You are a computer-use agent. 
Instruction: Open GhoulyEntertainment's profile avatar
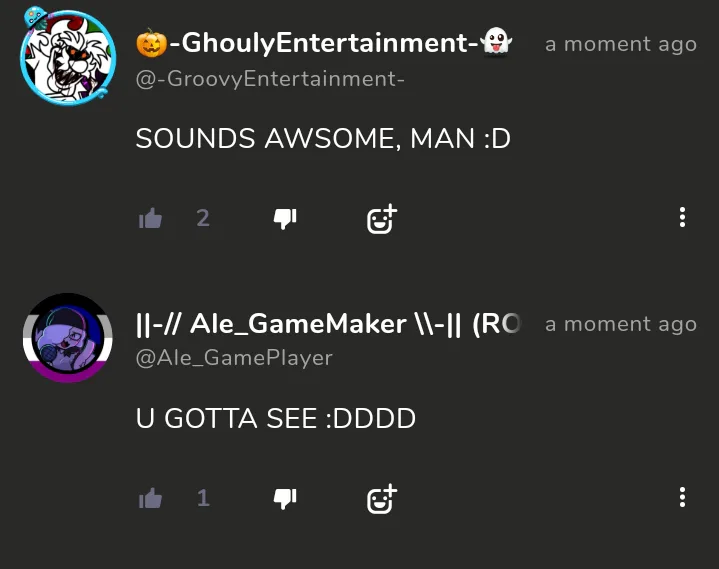(67, 56)
